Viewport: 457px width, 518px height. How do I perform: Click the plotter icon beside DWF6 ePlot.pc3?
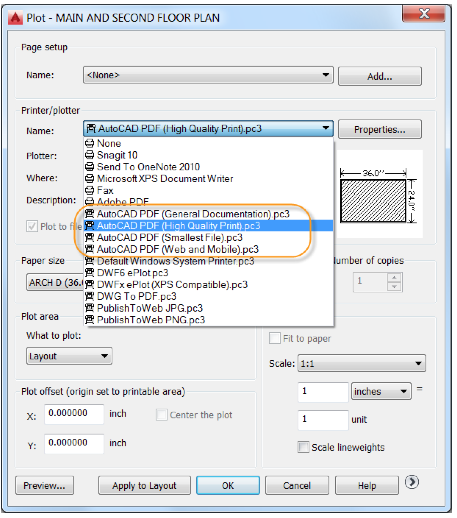coord(89,272)
